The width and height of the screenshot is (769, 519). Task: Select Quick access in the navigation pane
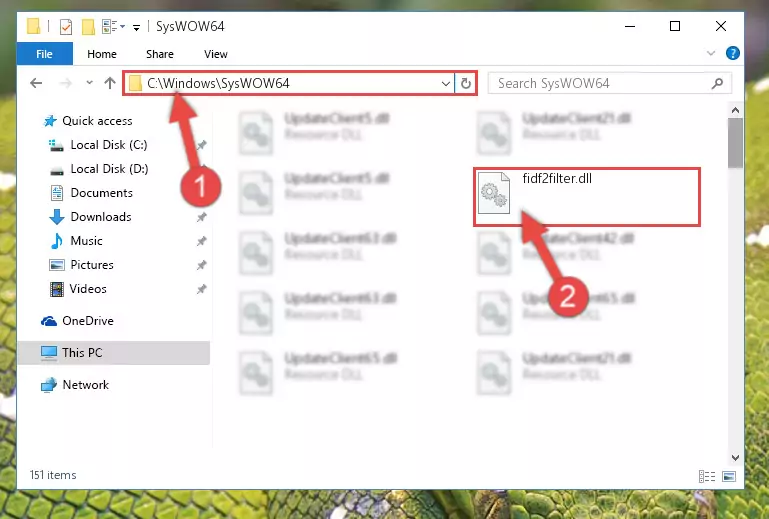(x=97, y=121)
